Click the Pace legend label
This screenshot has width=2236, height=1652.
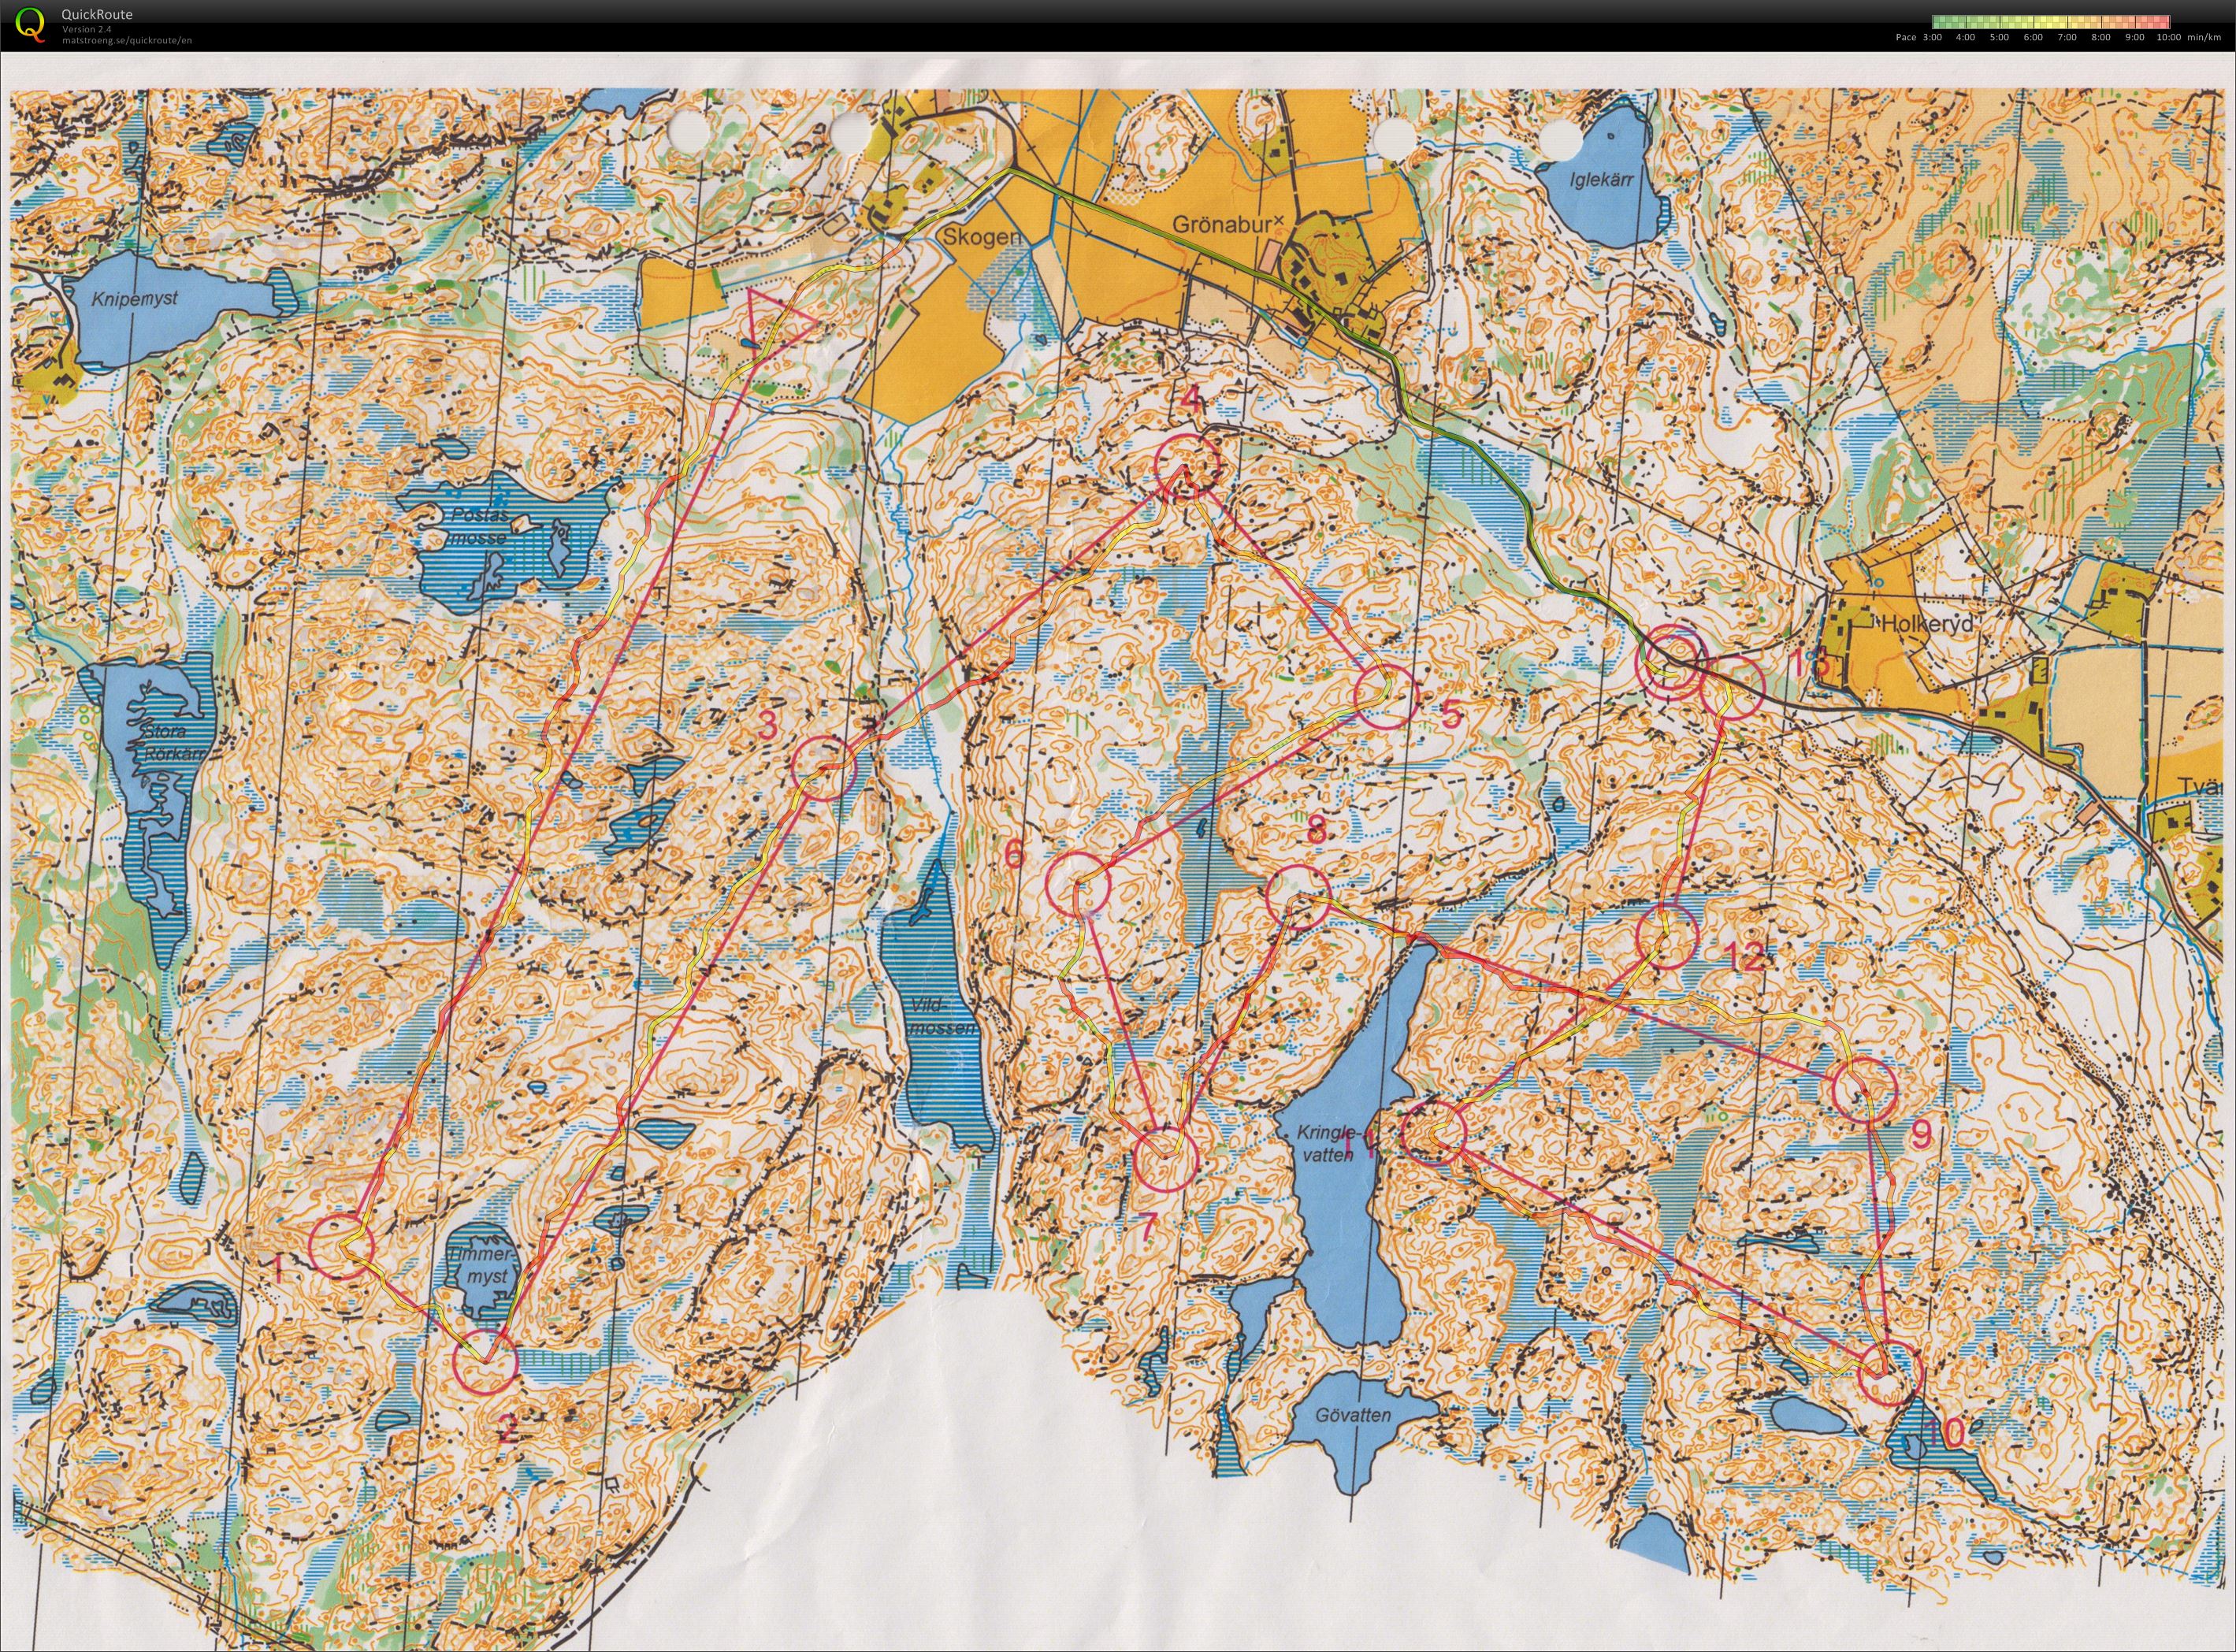click(1904, 37)
